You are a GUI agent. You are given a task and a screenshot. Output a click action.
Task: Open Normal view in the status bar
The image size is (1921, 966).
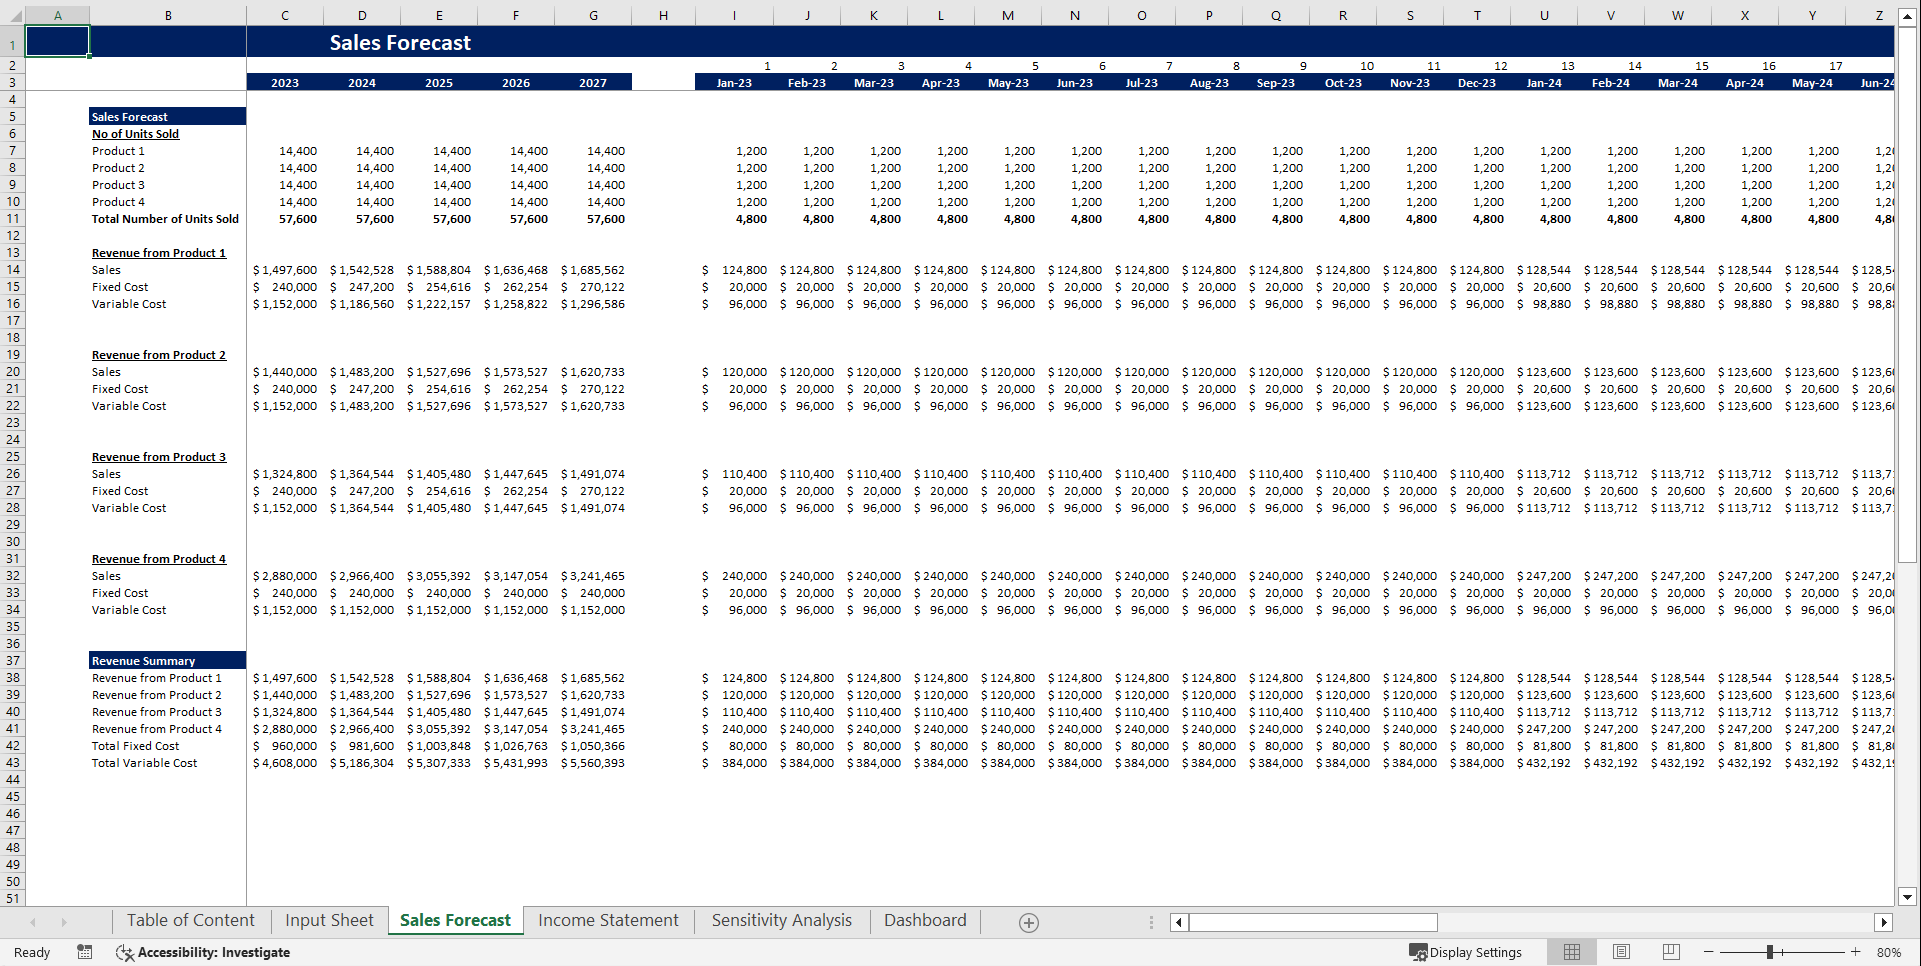coord(1572,952)
